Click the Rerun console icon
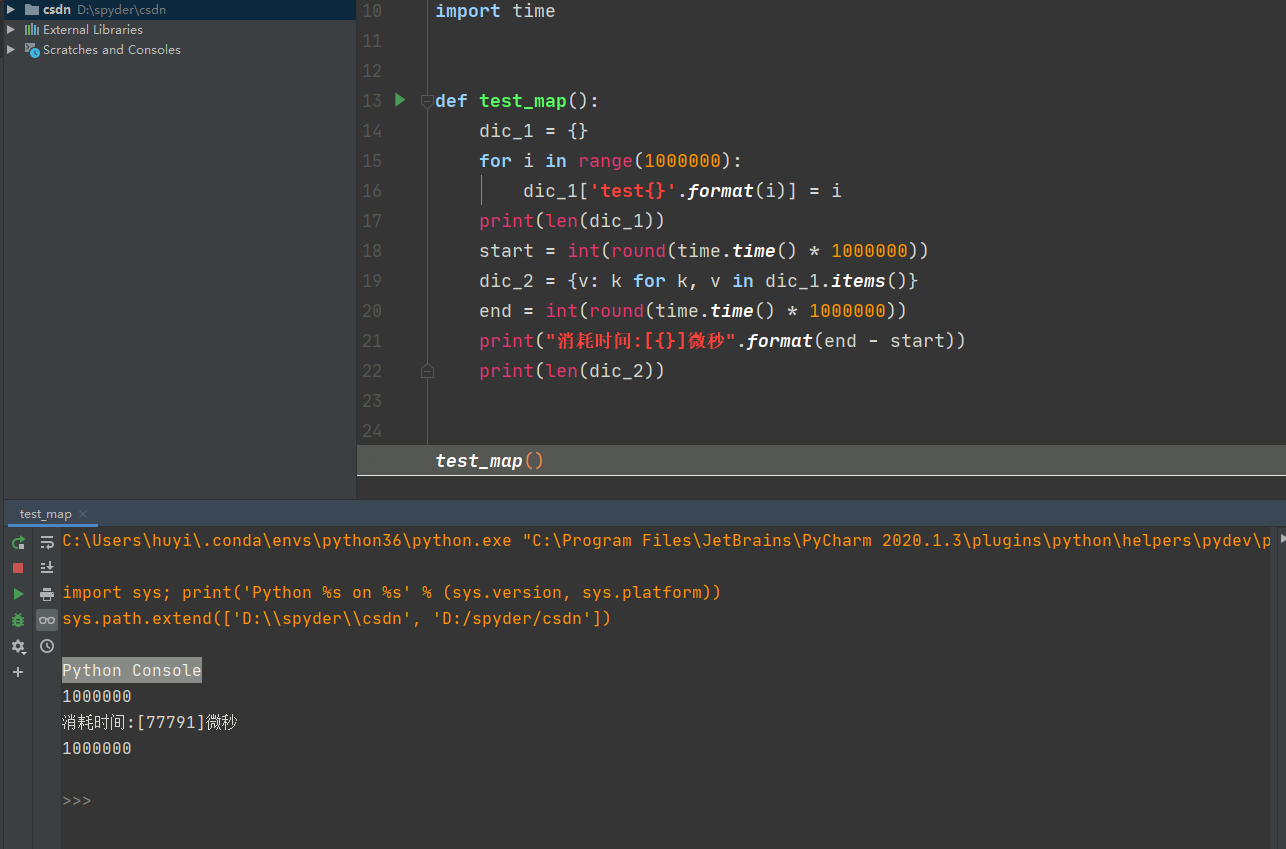The image size is (1286, 849). pos(18,542)
